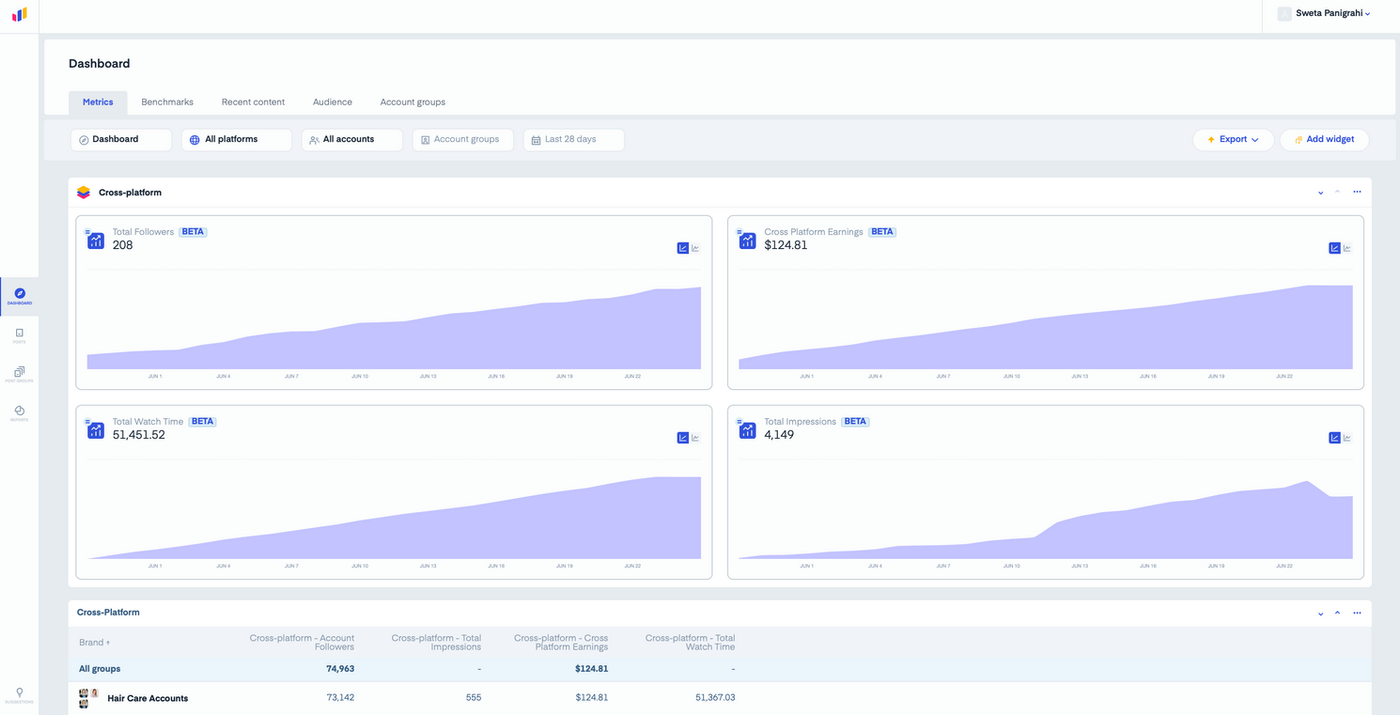The height and width of the screenshot is (715, 1400).
Task: Click the Total Followers metric icon
Action: [x=95, y=239]
